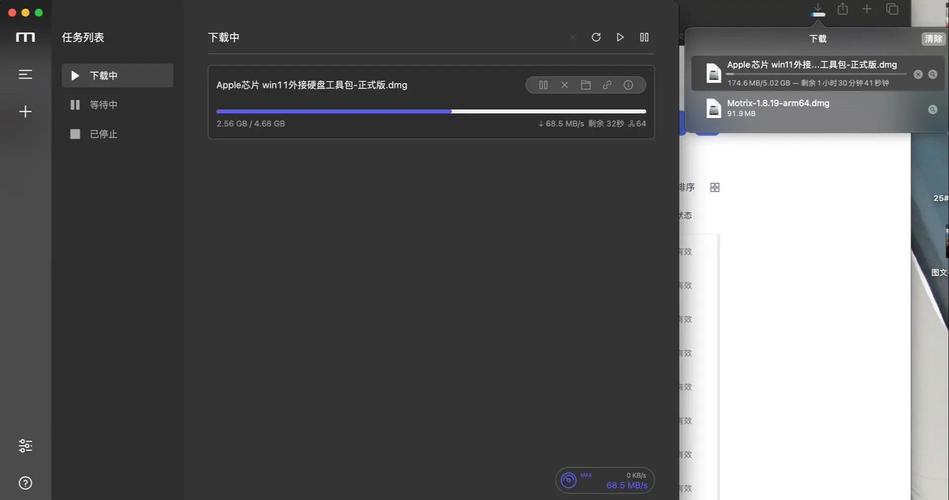This screenshot has width=949, height=500.
Task: Remove the Apple芯片 win11 task with X
Action: [564, 85]
